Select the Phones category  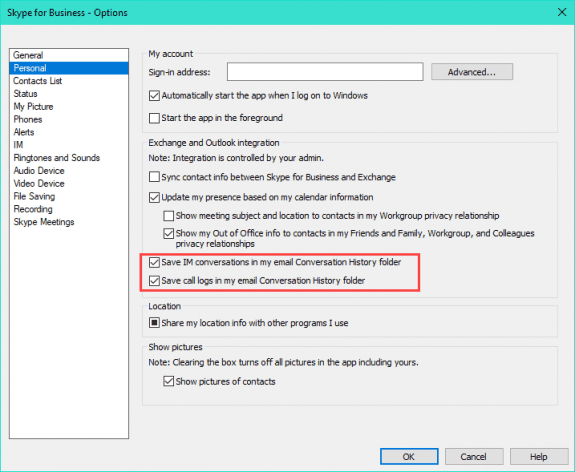[69, 119]
